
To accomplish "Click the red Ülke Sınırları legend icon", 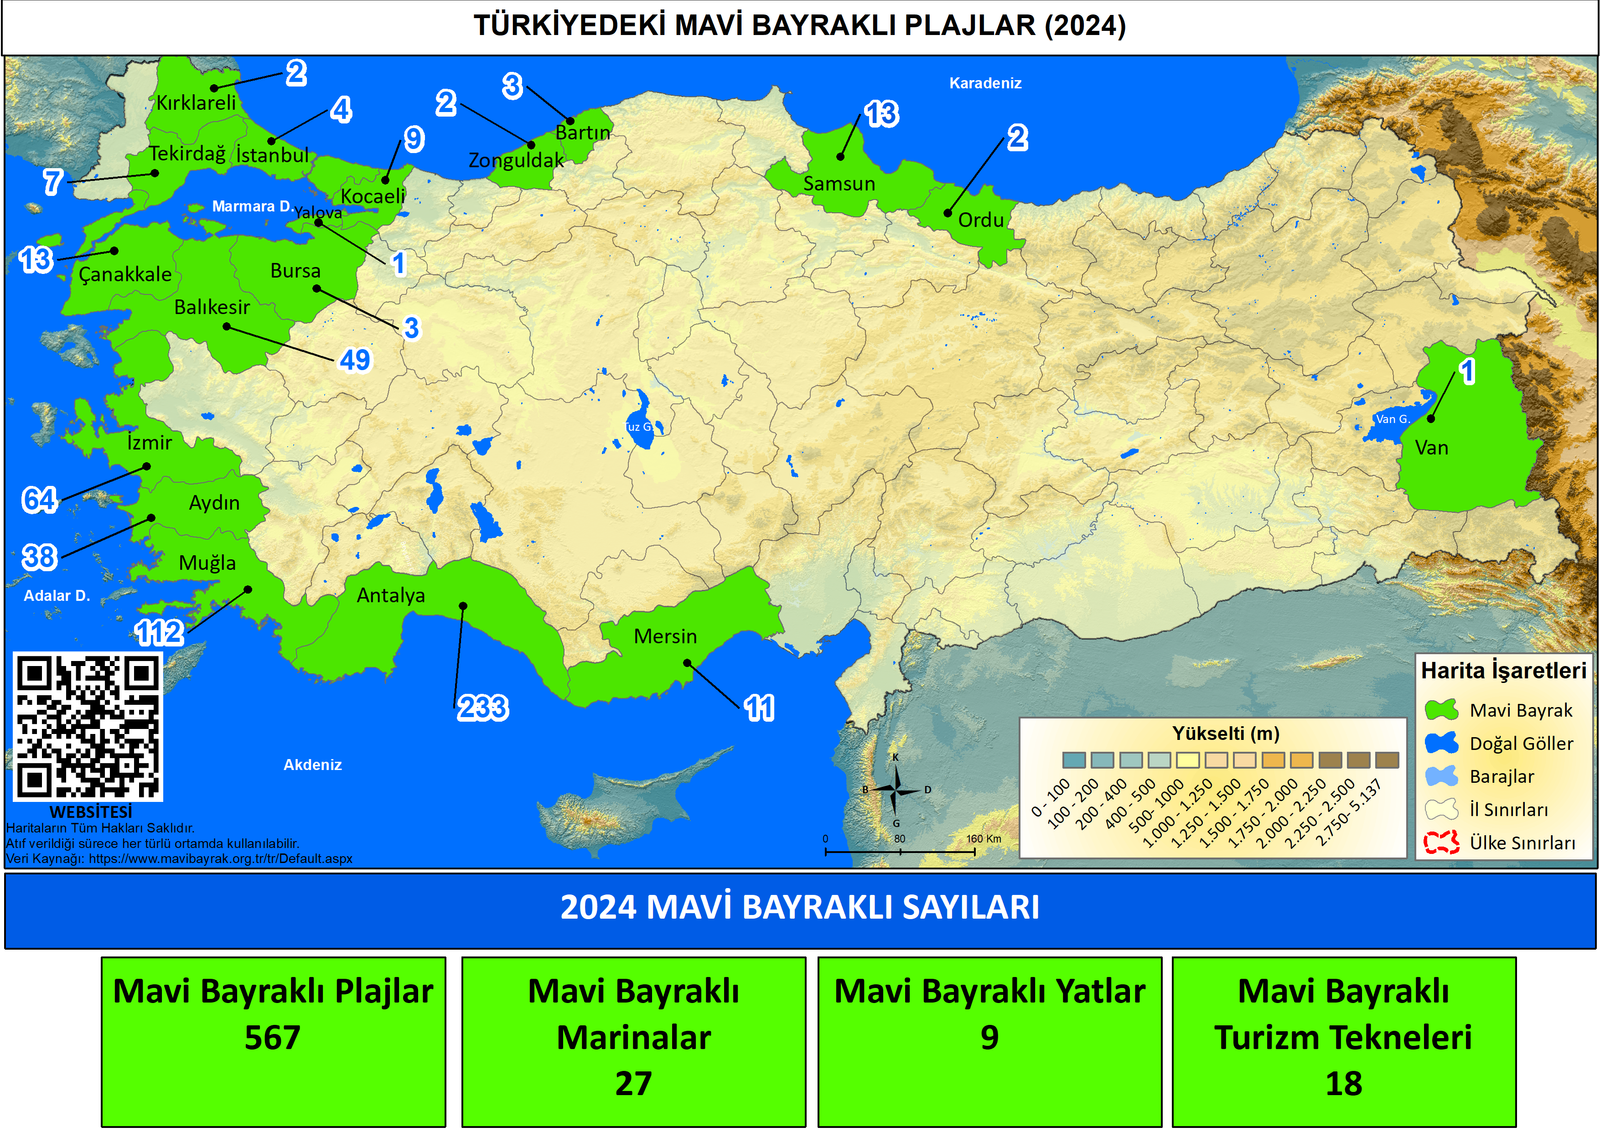I will (x=1441, y=843).
